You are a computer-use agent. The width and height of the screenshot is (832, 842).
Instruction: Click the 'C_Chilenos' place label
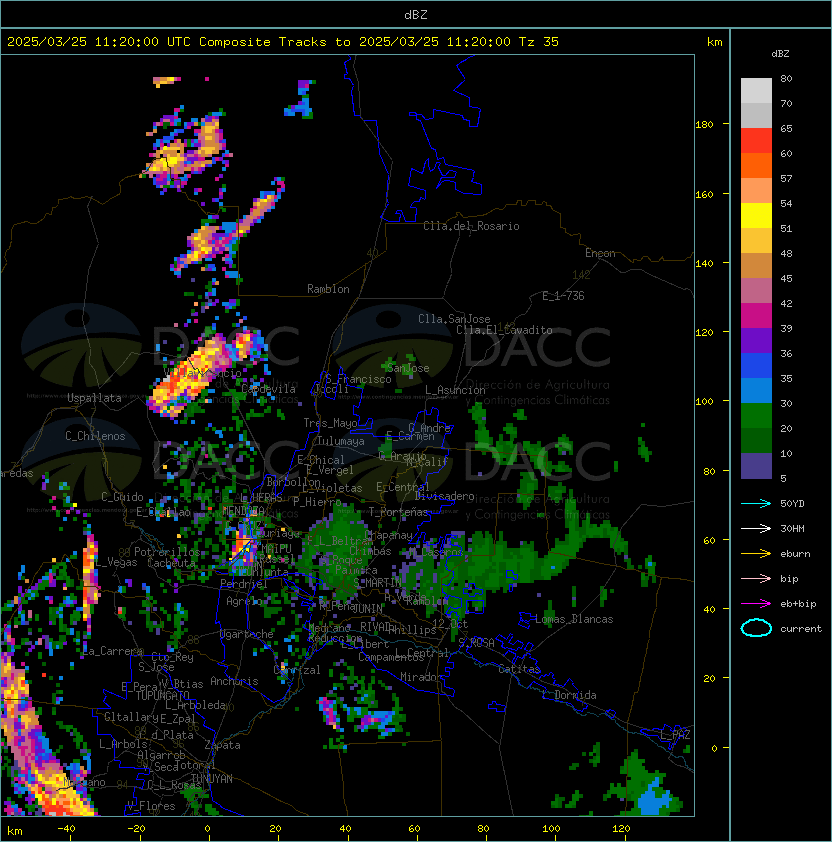(x=95, y=436)
